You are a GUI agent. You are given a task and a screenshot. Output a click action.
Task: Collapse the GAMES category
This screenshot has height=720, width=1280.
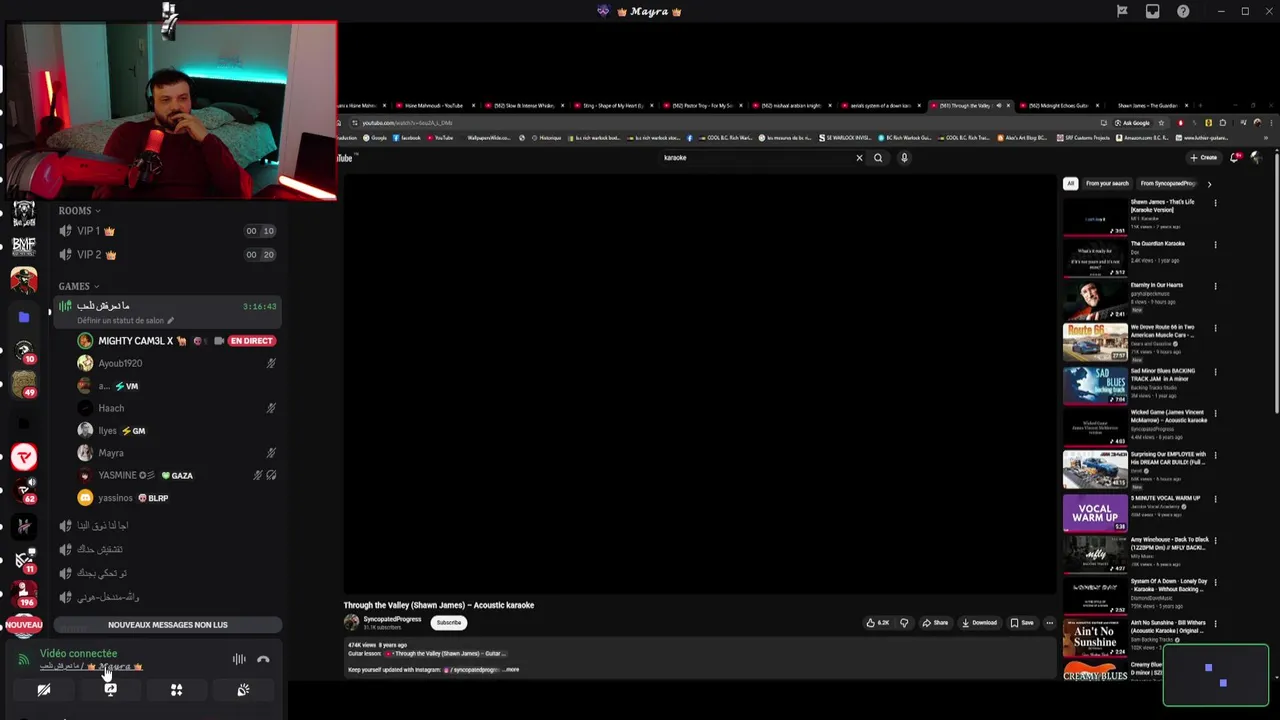(78, 286)
